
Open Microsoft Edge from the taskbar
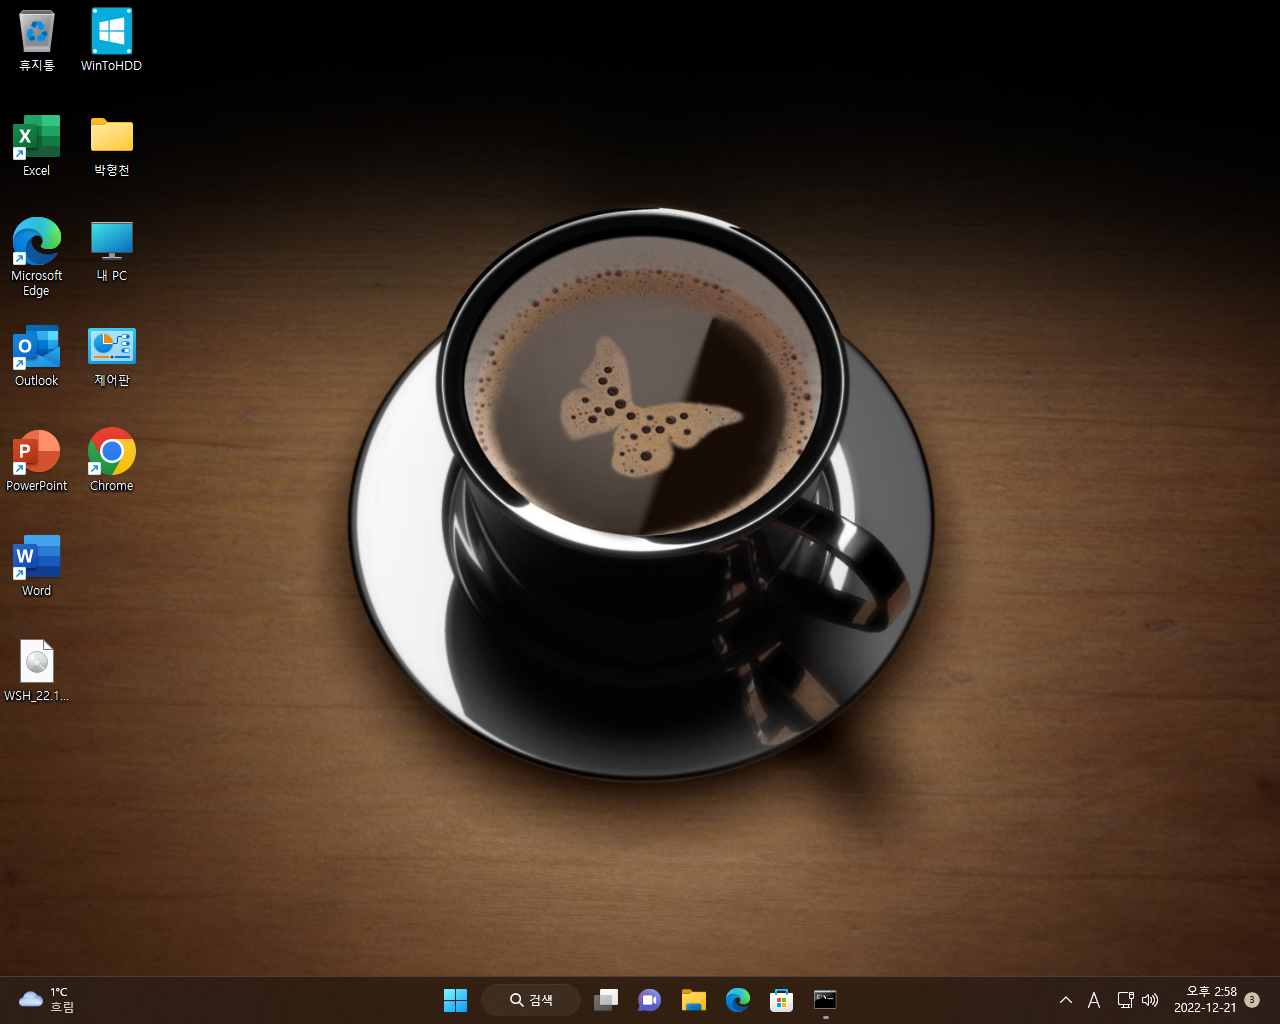[x=738, y=1000]
